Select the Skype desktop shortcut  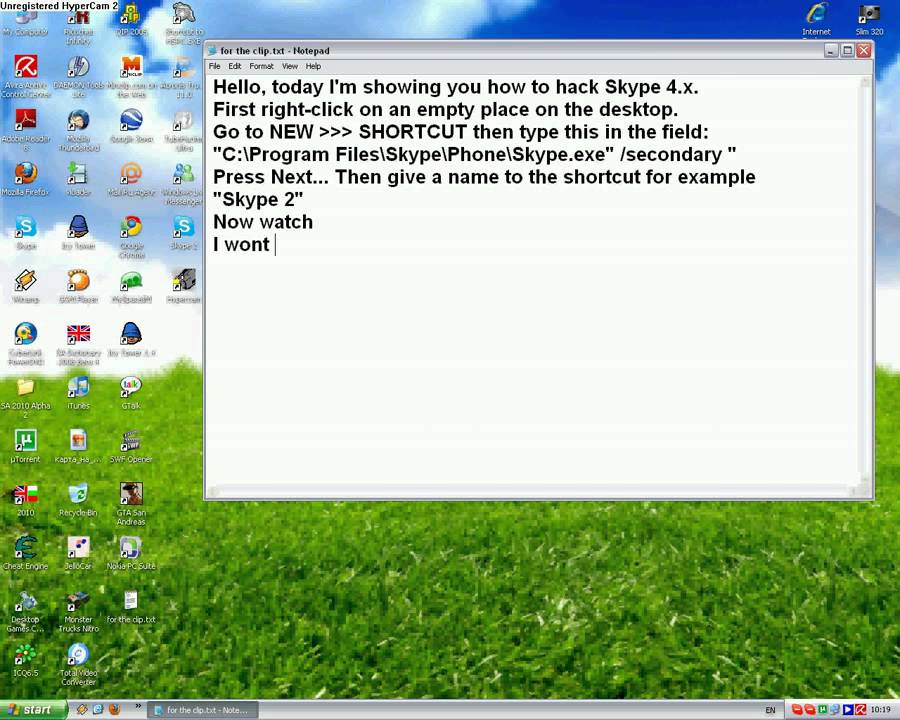tap(26, 233)
